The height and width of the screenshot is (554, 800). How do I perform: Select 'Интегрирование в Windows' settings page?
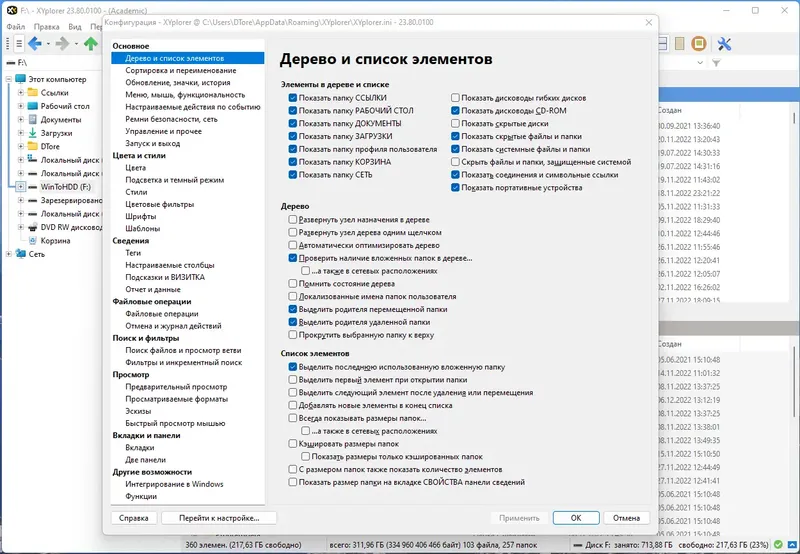coord(174,484)
